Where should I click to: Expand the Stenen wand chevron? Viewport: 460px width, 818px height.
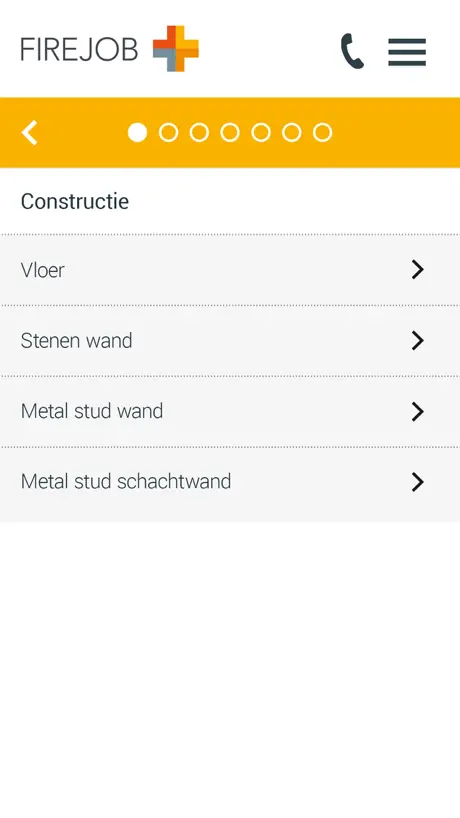(418, 341)
